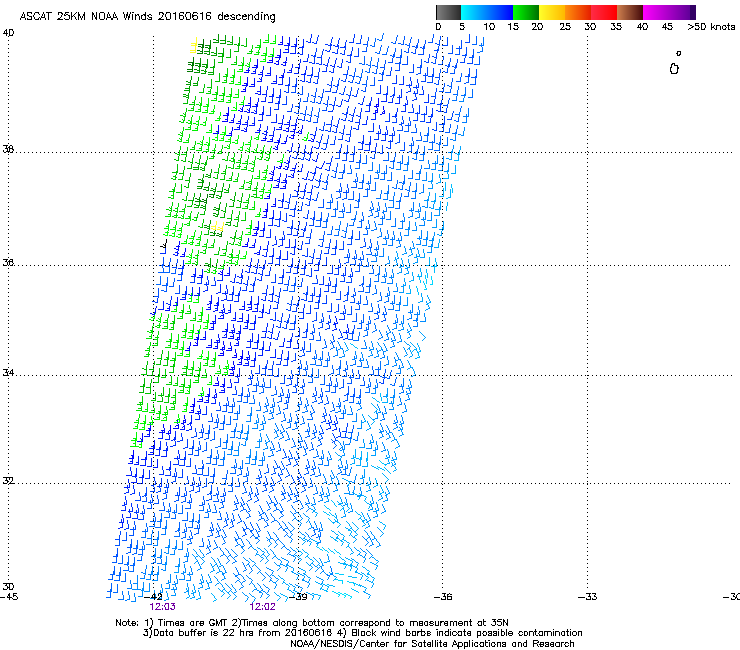Click the purple '12:02' swath time label

tap(262, 607)
